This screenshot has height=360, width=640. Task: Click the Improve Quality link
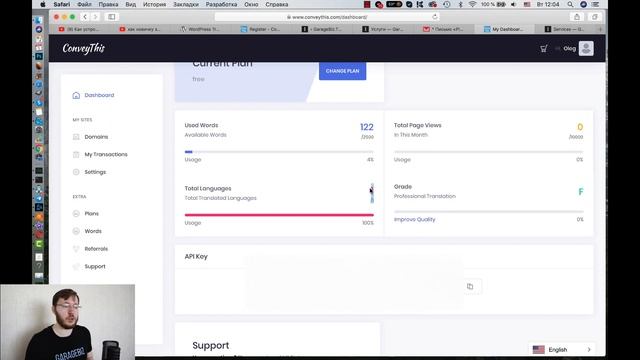(x=414, y=219)
